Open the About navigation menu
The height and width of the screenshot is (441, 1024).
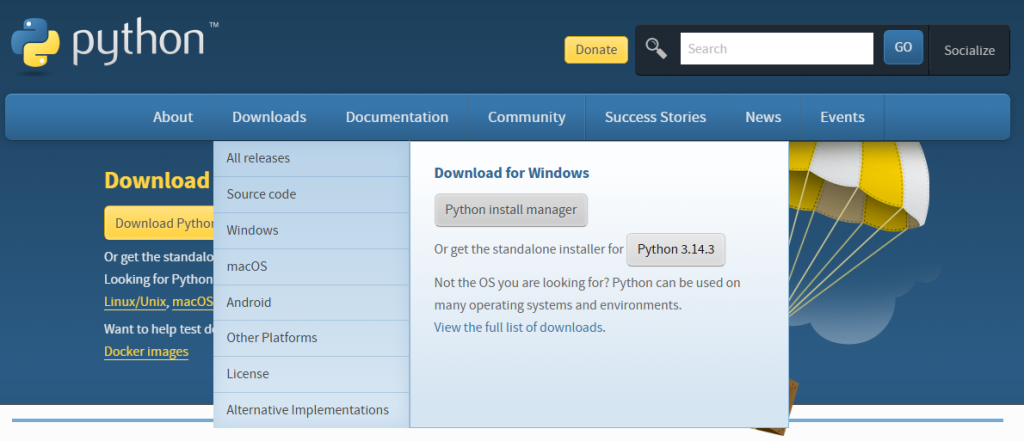172,117
